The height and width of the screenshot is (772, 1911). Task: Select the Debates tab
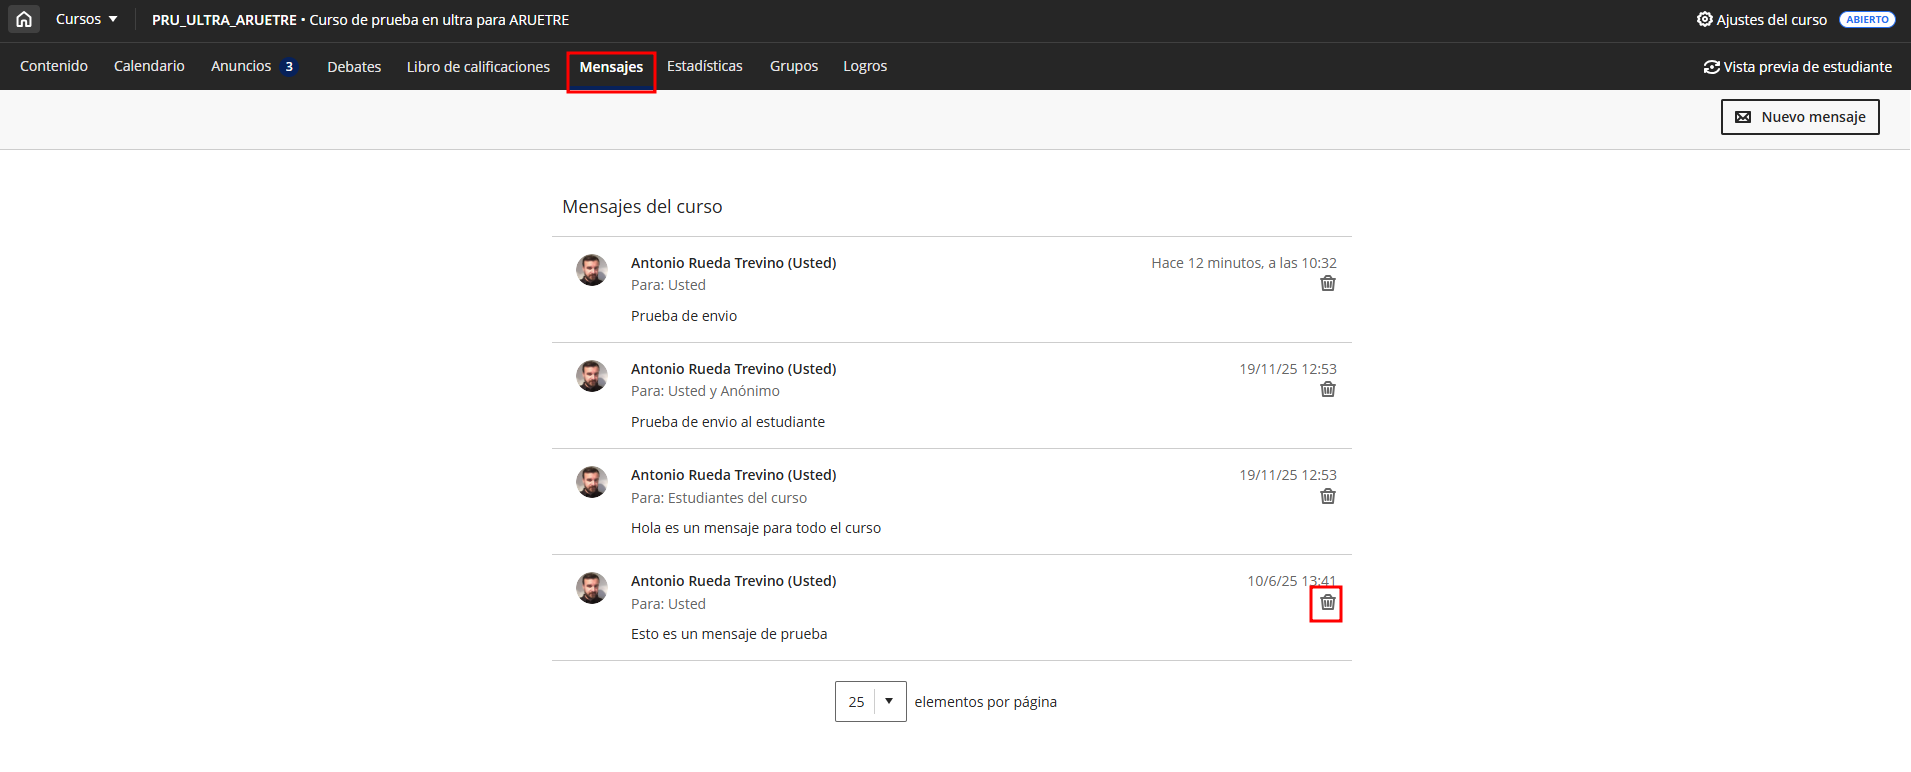354,67
